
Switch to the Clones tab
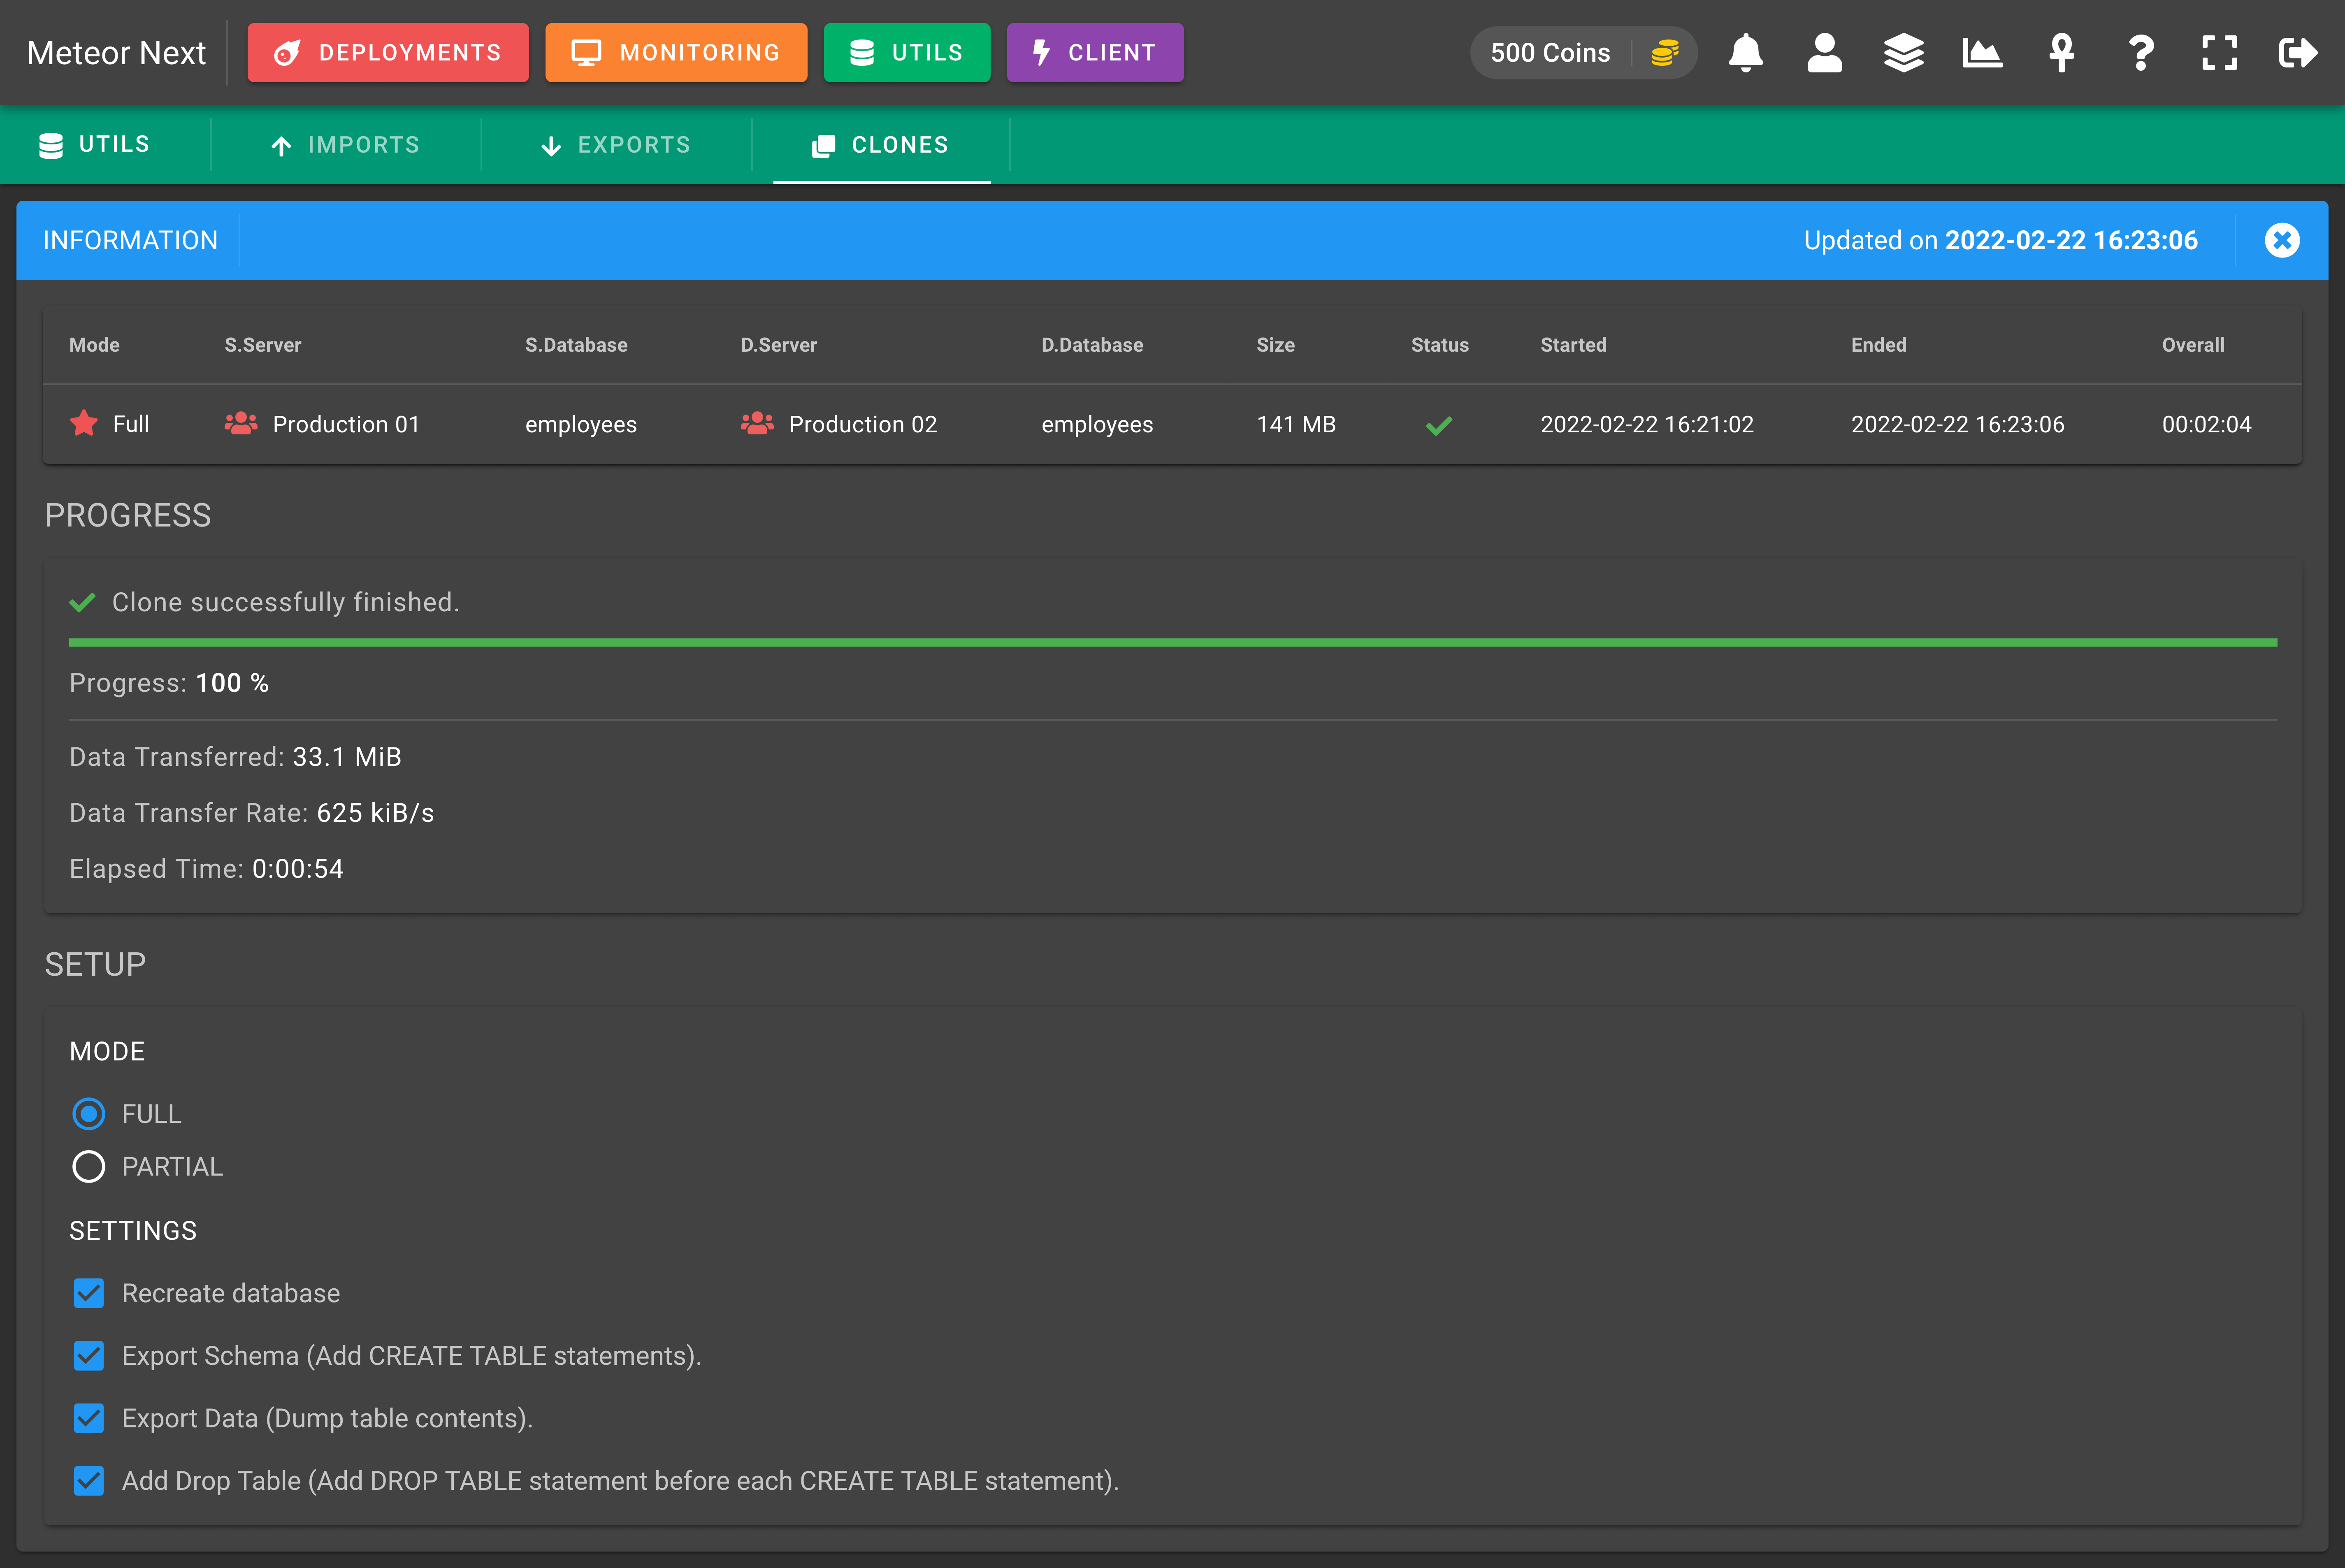pyautogui.click(x=881, y=145)
